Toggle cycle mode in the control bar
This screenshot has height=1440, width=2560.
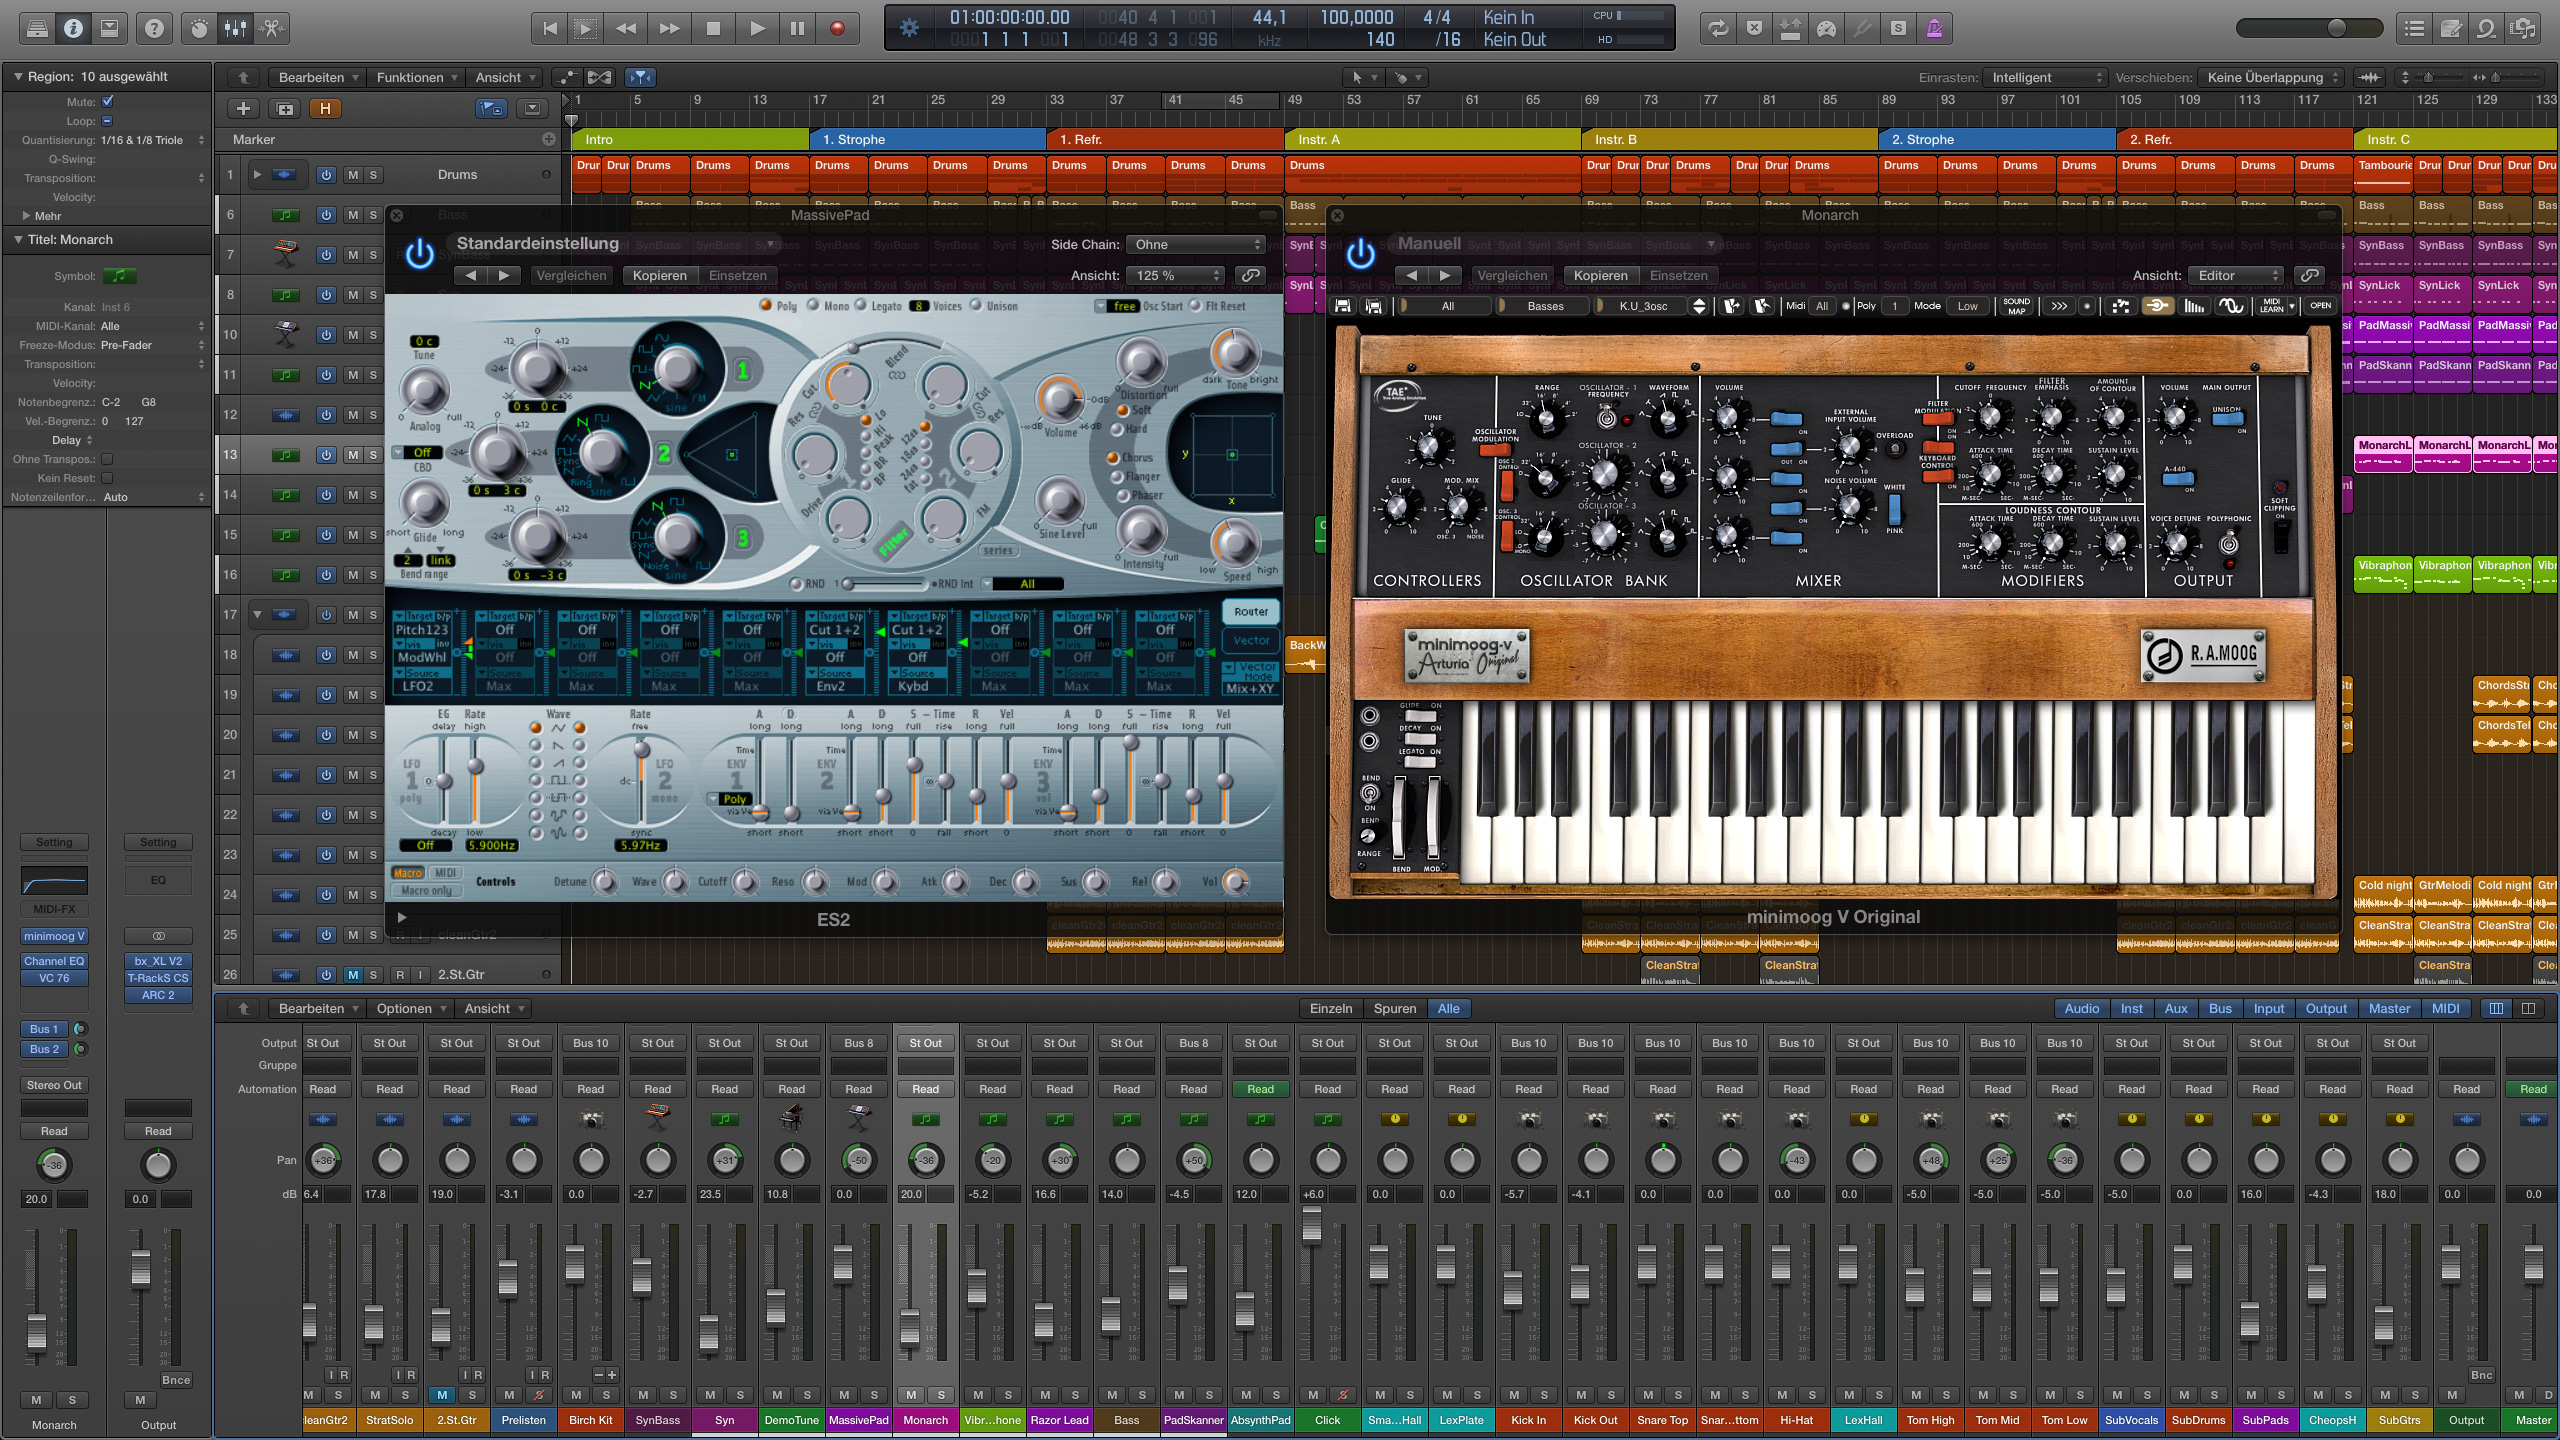pyautogui.click(x=1718, y=29)
